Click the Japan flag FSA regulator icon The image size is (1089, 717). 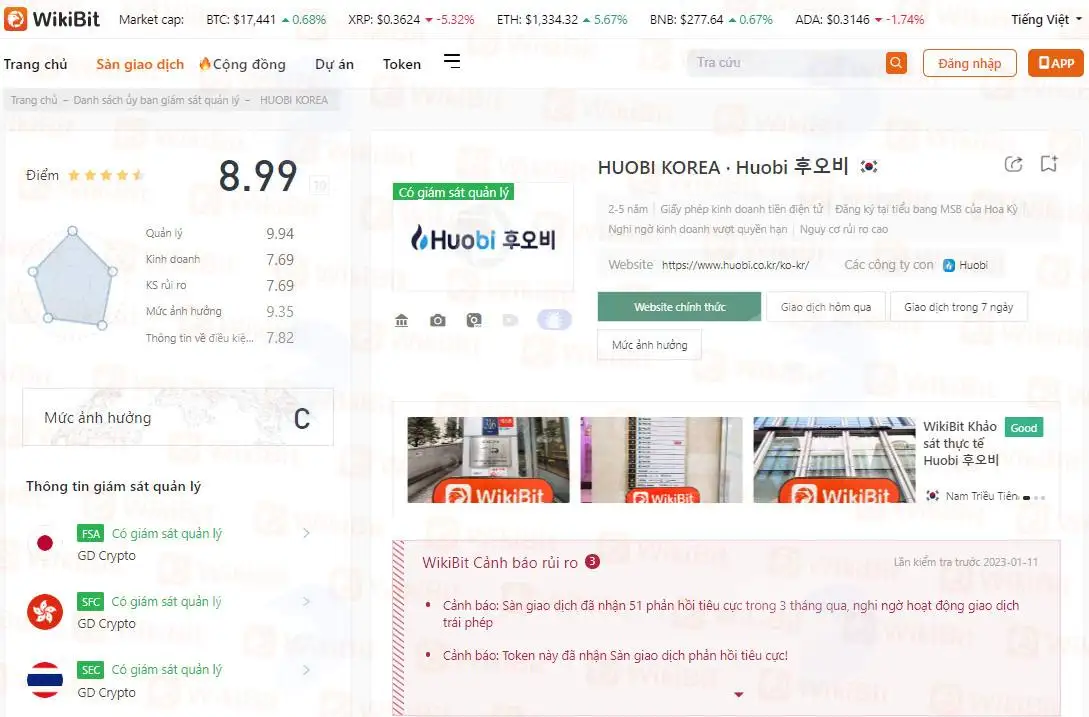(x=45, y=543)
